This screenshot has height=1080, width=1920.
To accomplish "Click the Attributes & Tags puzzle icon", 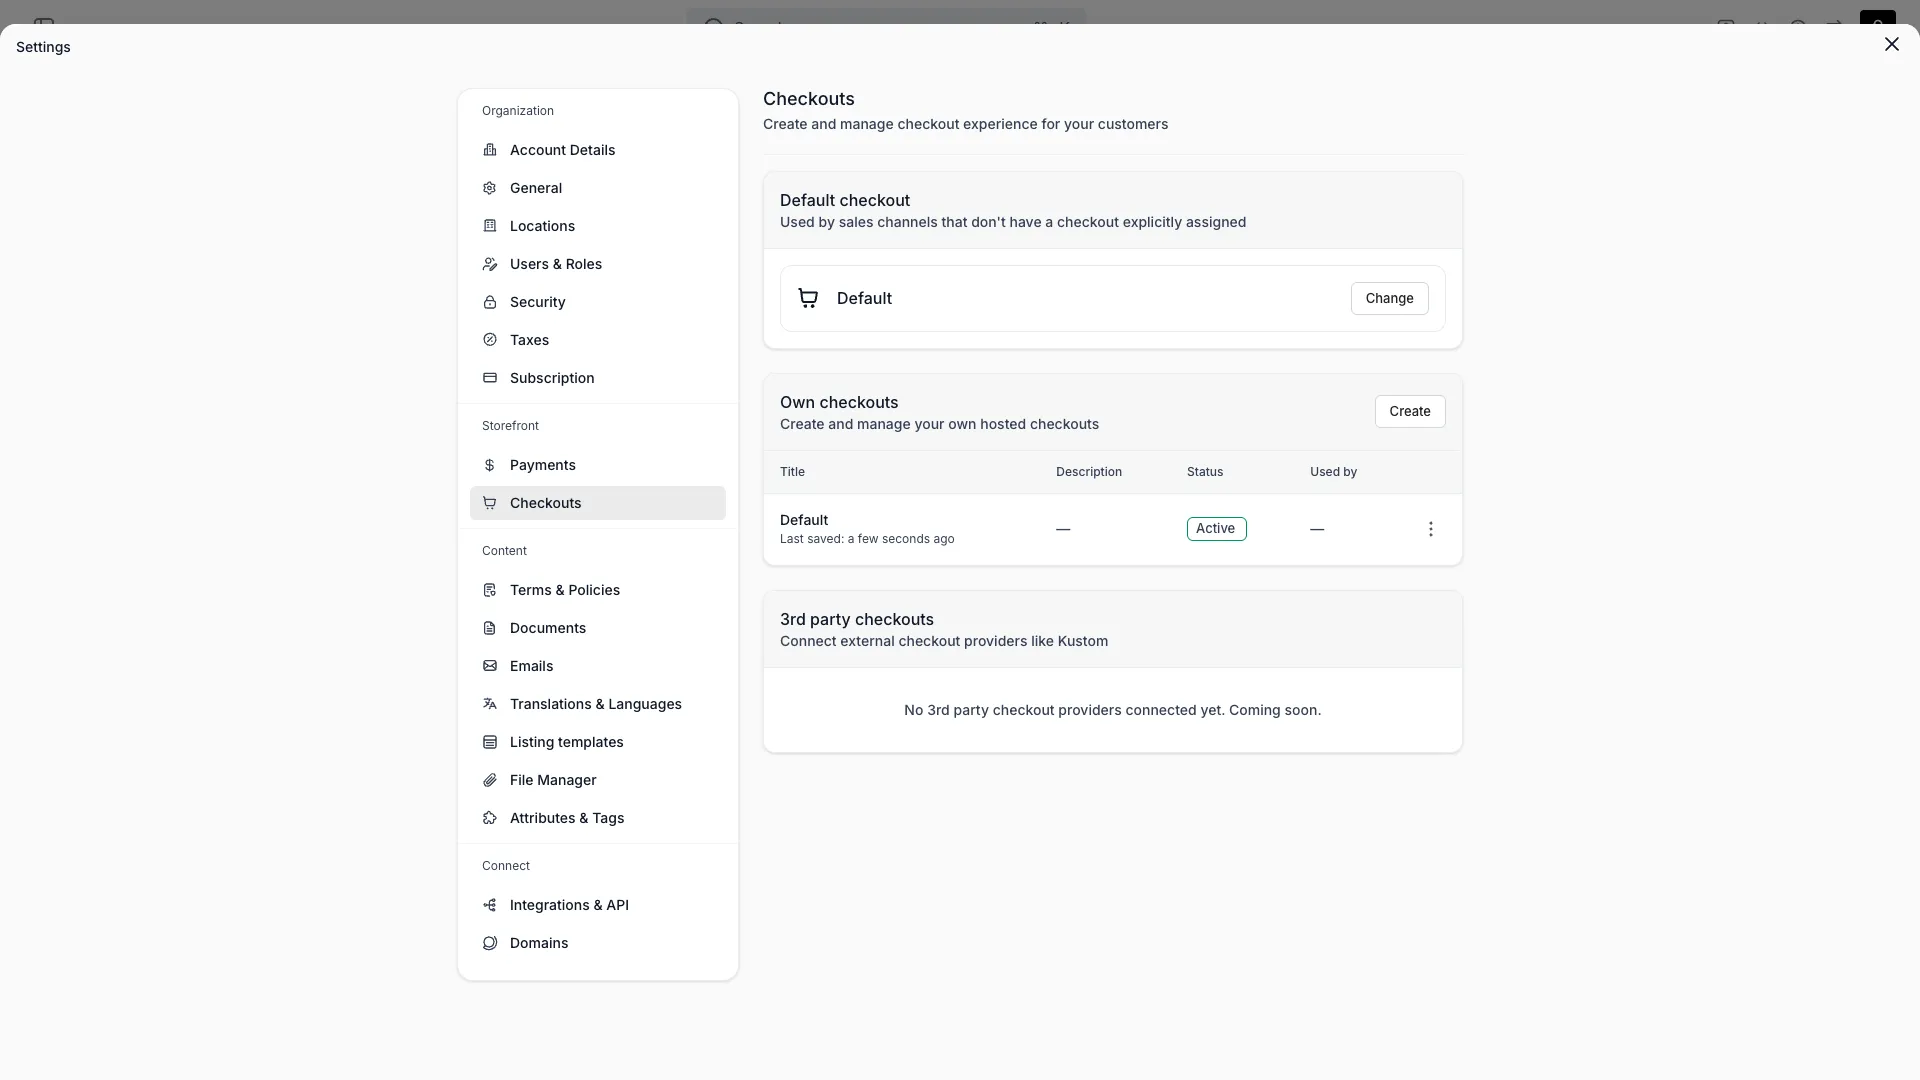I will point(490,818).
